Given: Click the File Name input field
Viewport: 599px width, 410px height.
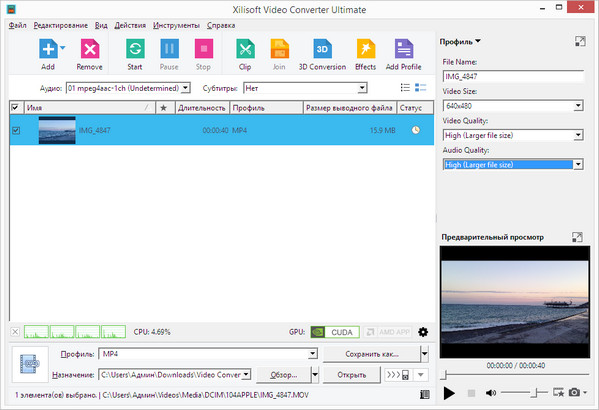Looking at the screenshot, I should [x=513, y=76].
